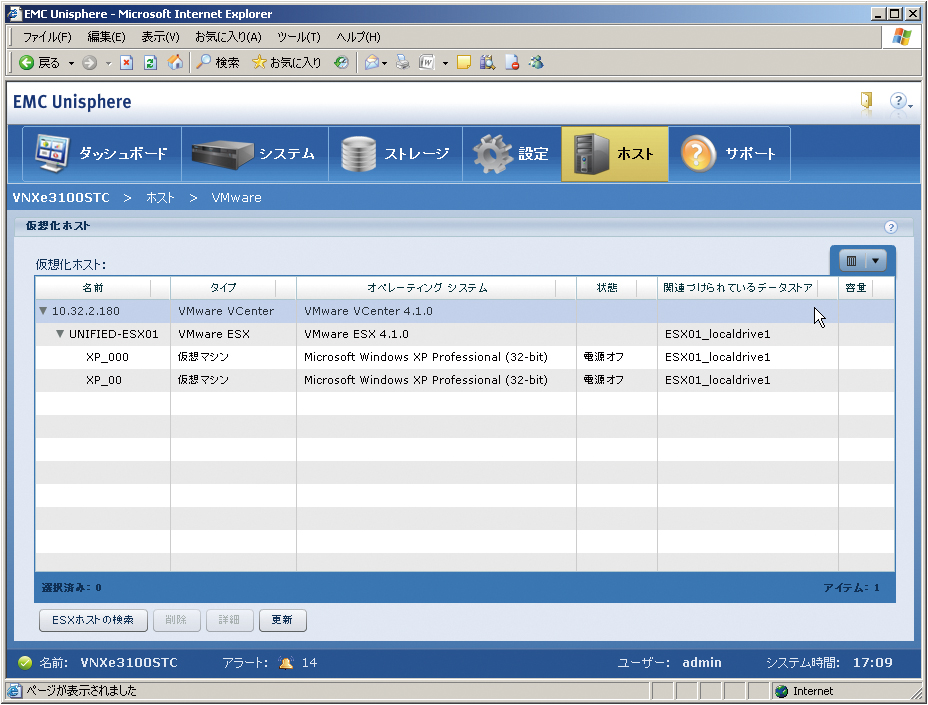Click the 更新 button
928x705 pixels.
click(282, 620)
